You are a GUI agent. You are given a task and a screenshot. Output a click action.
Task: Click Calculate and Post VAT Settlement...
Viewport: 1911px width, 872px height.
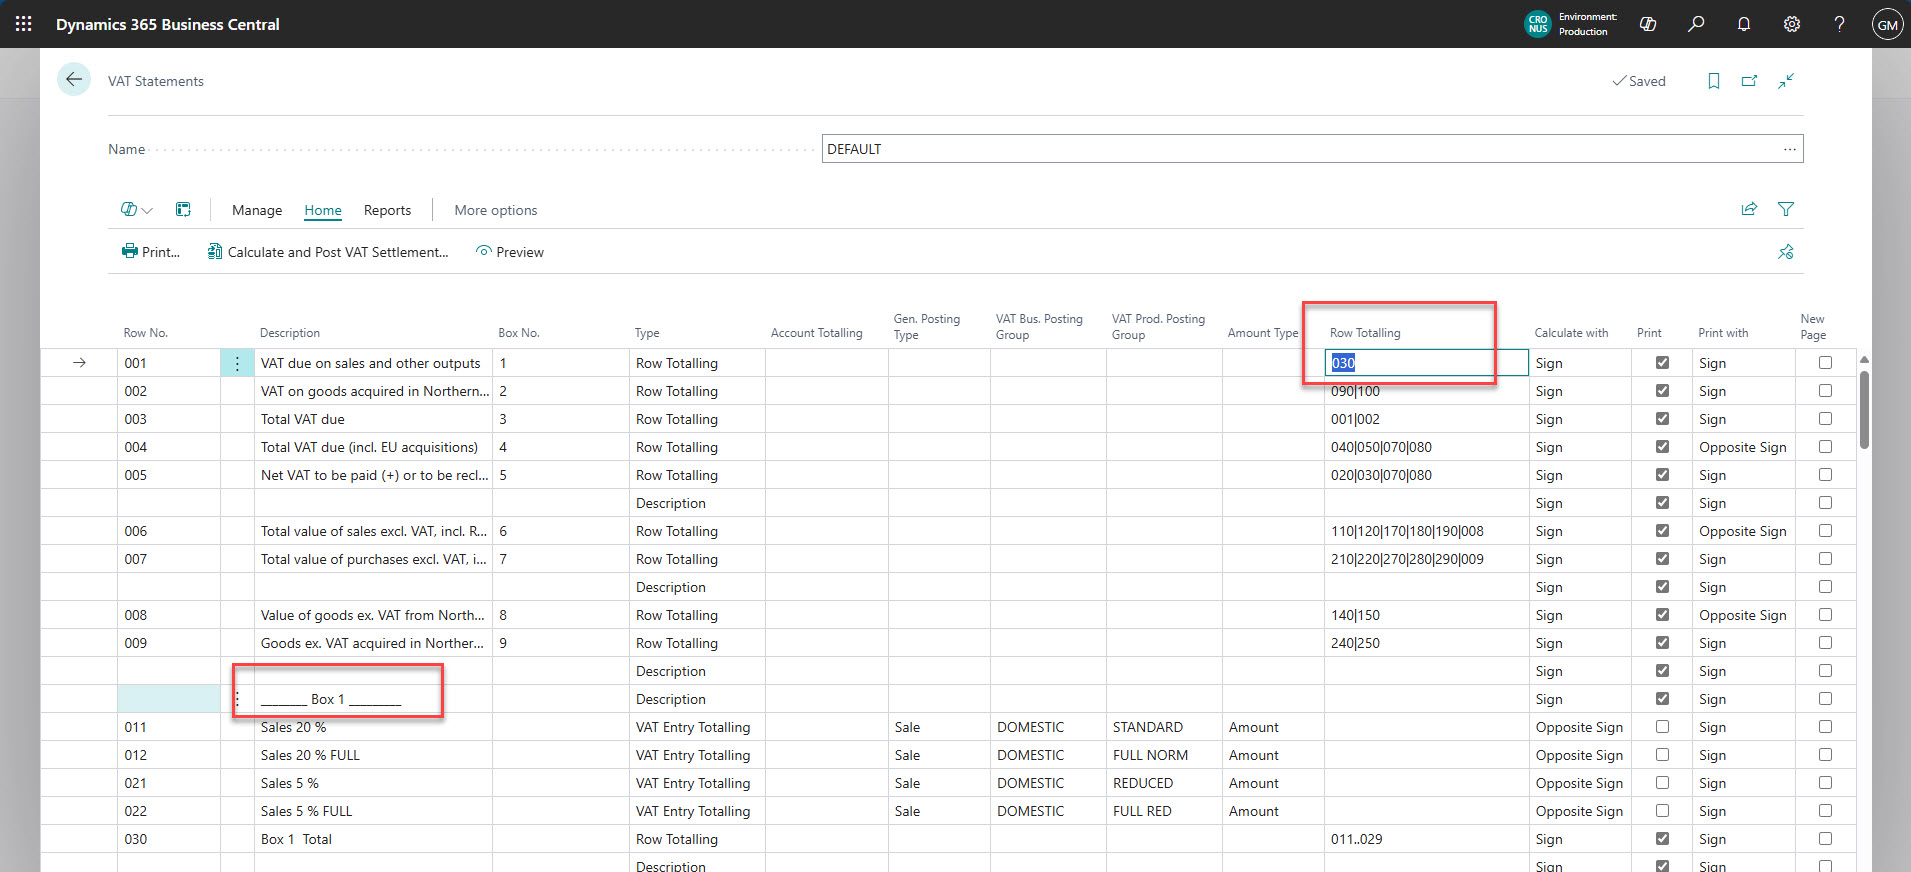pos(328,252)
